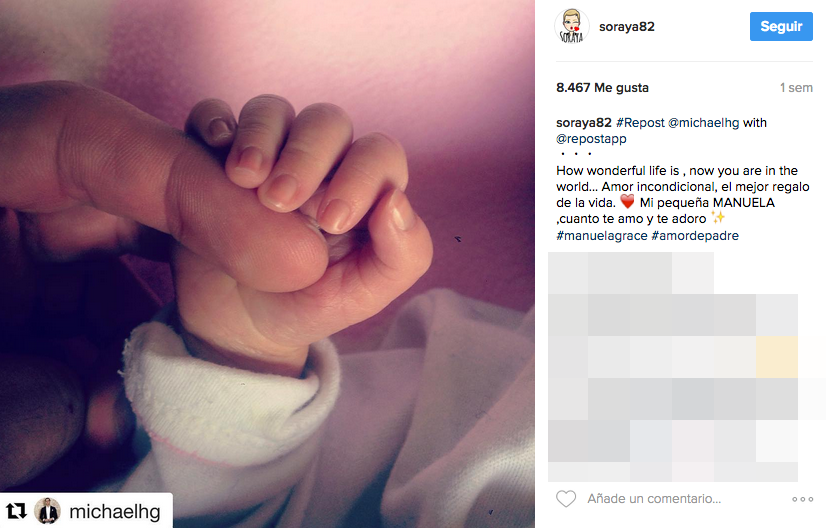The image size is (827, 528).
Task: Open the three dots options menu
Action: 802,499
